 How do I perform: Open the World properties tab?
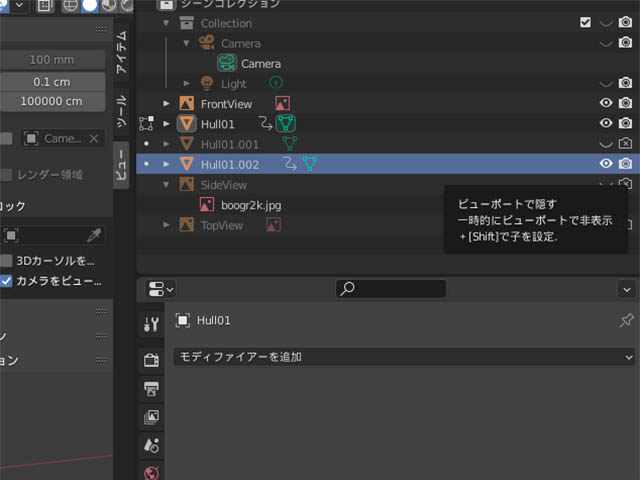(x=151, y=473)
